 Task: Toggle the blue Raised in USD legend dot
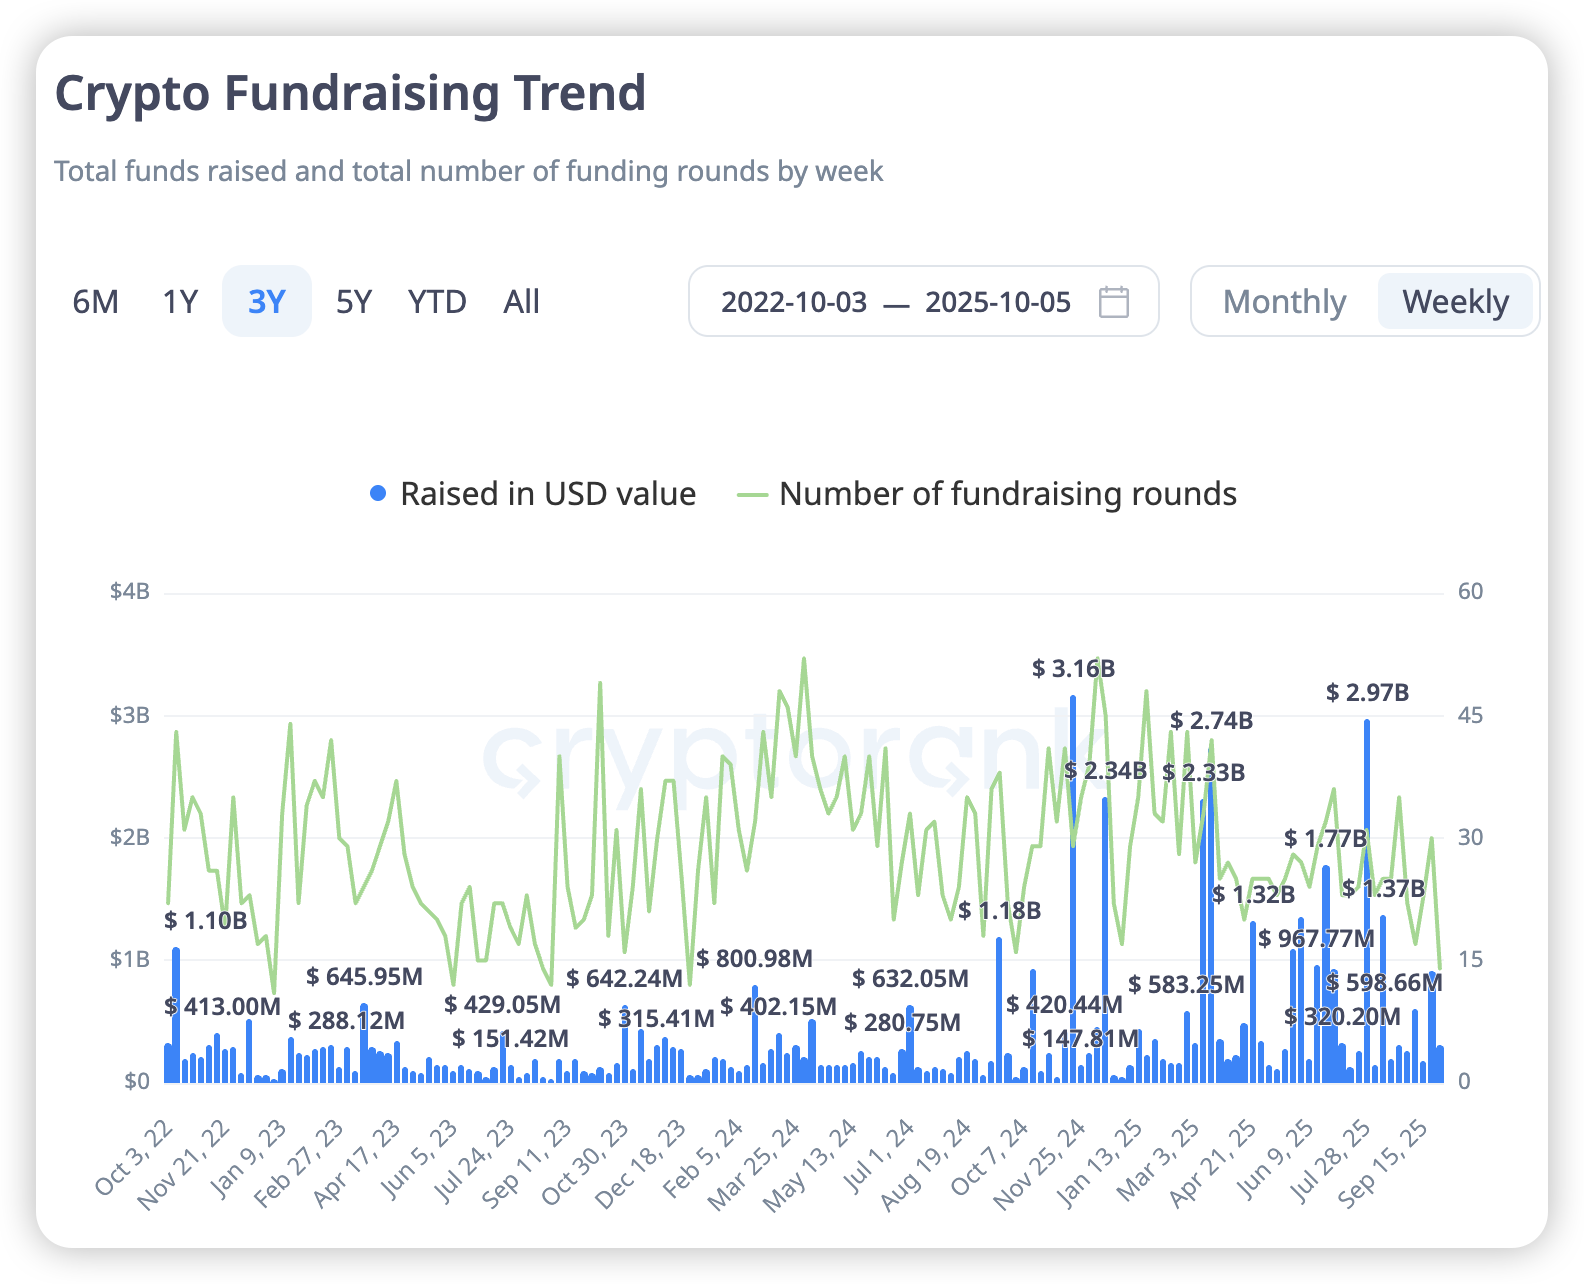coord(378,494)
